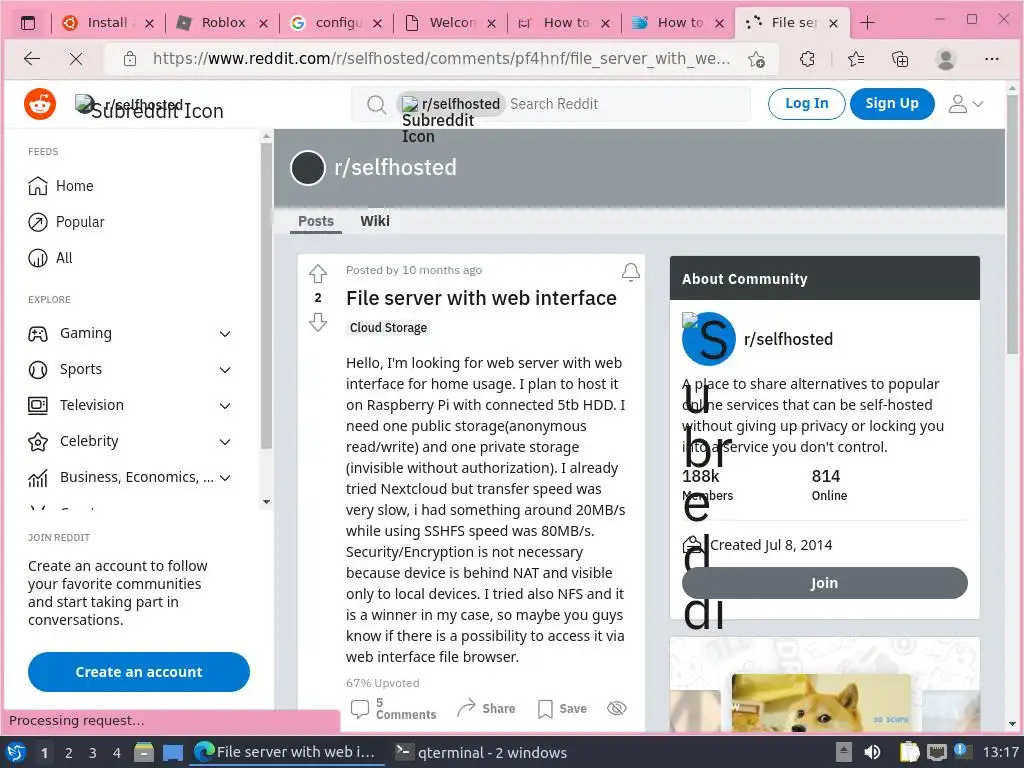Screen dimensions: 1024x768
Task: Go back with browser back arrow
Action: [32, 59]
